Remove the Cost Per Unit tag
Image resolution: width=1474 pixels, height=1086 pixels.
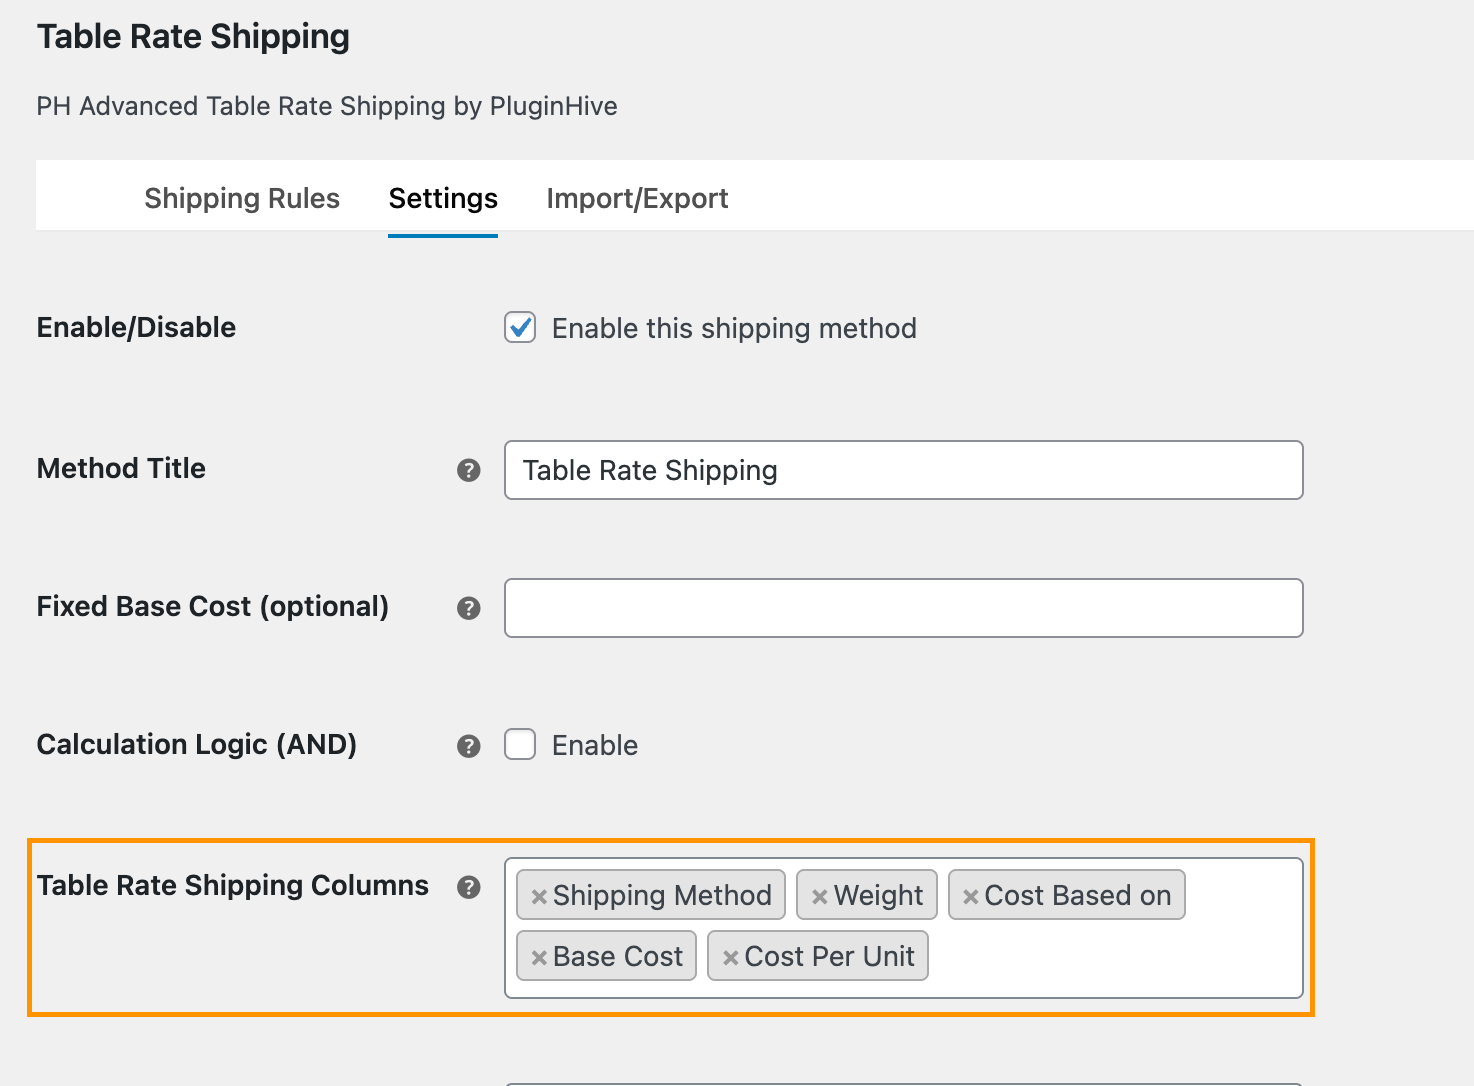pos(730,958)
